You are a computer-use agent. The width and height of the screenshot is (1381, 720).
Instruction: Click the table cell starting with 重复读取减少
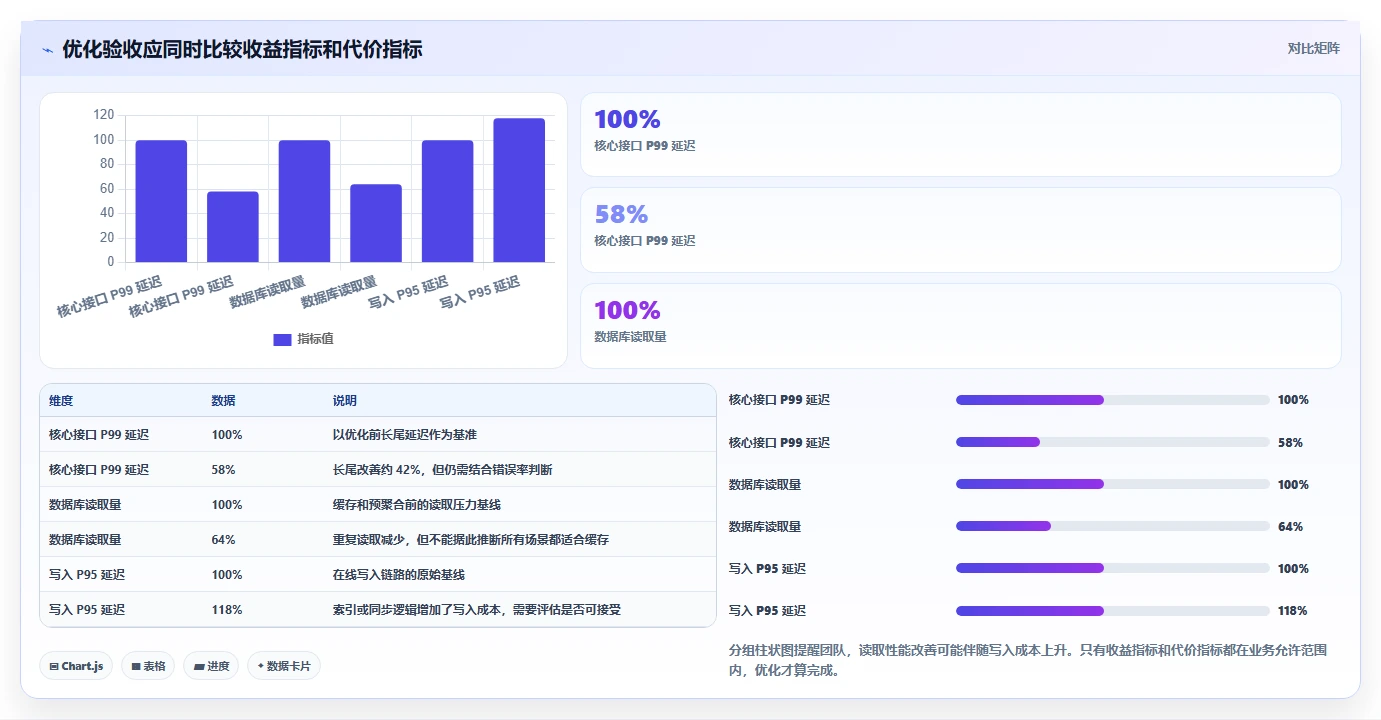[471, 540]
